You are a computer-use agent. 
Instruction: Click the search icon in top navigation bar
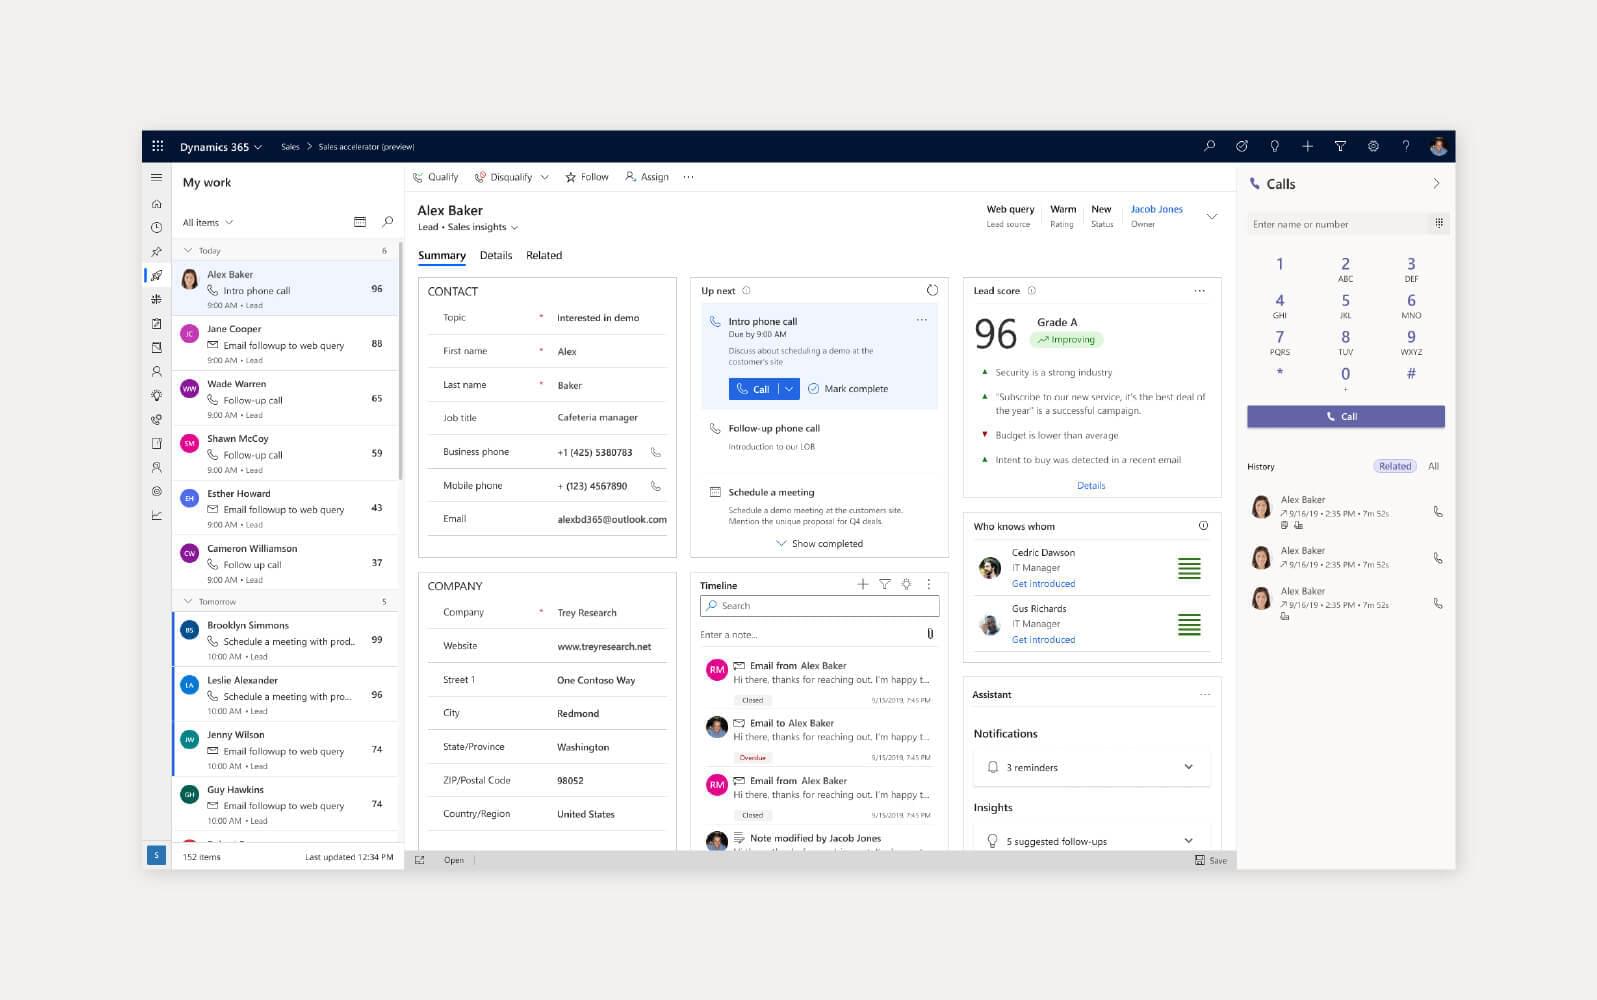pyautogui.click(x=1209, y=146)
